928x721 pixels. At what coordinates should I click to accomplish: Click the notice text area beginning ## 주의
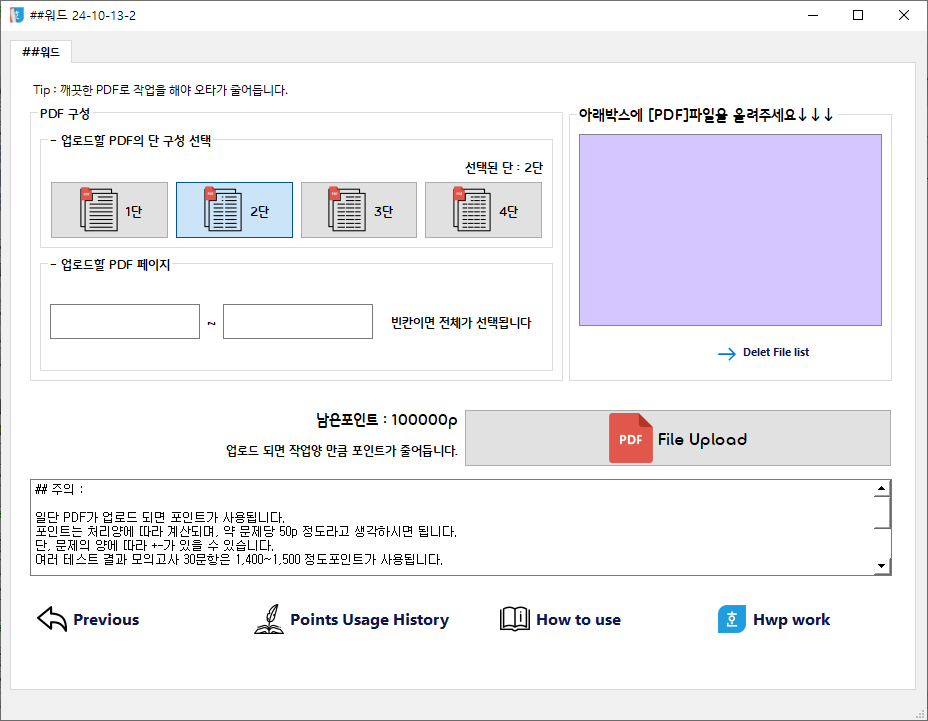coord(453,527)
